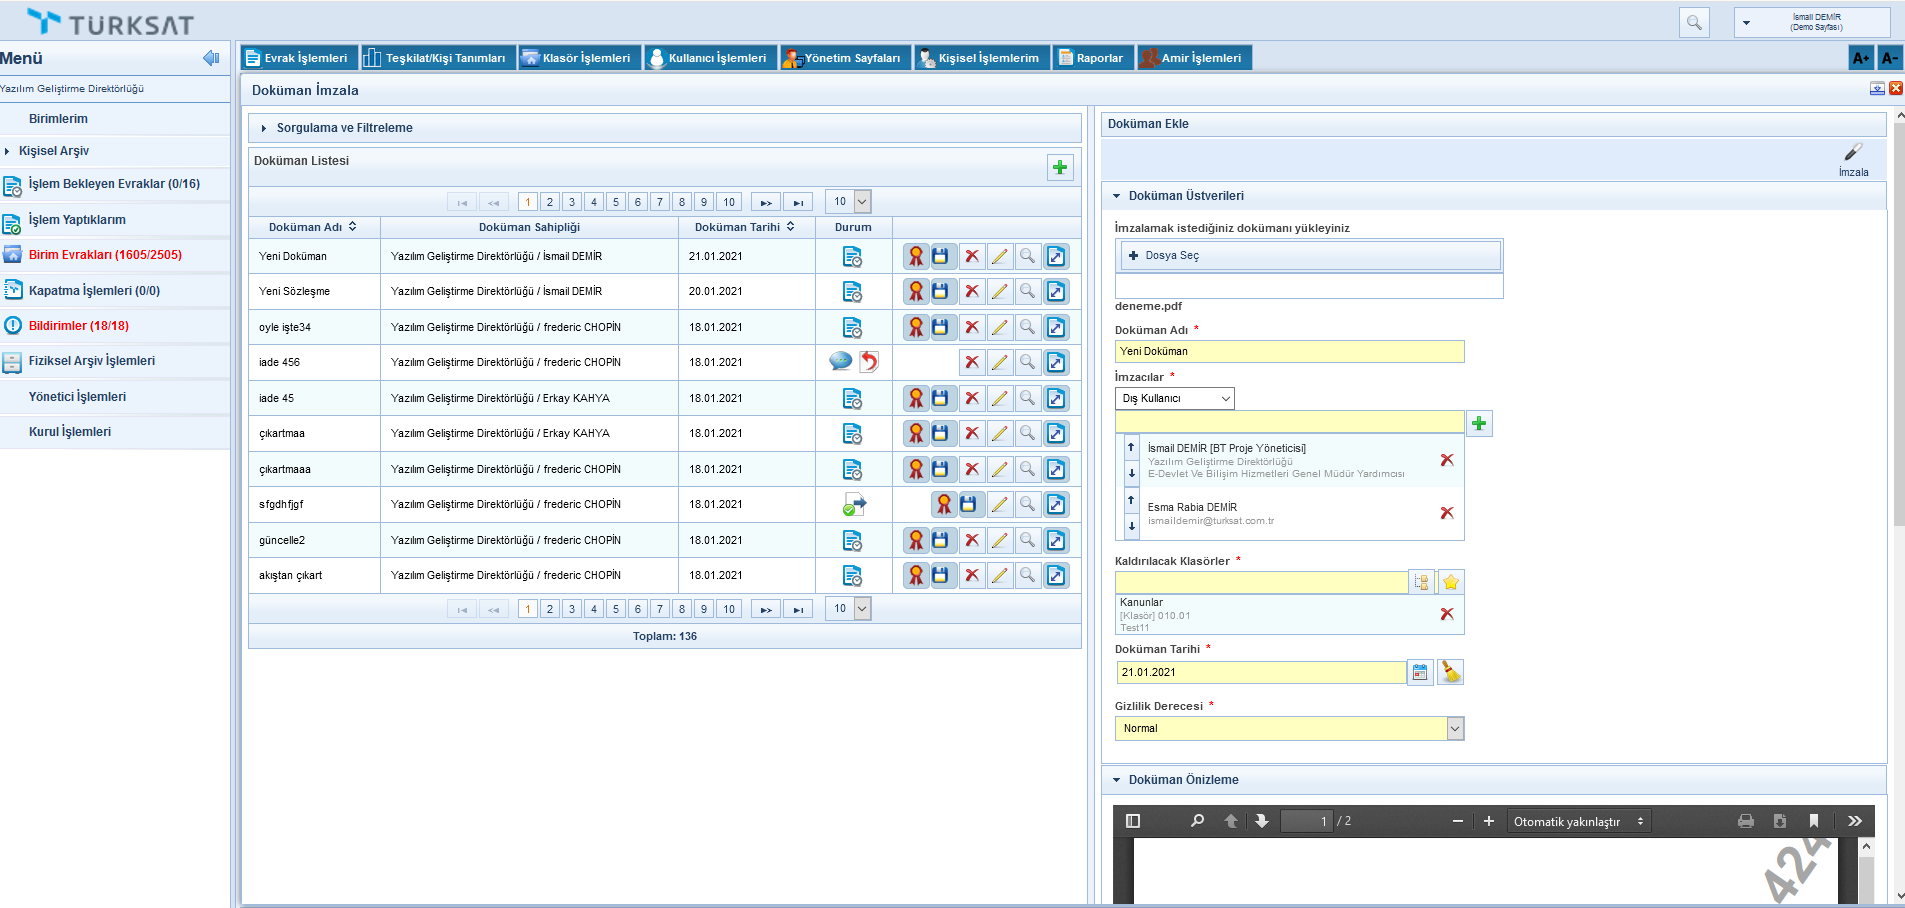Remove signer Esma Rabia DEMİR
1905x908 pixels.
pos(1446,513)
